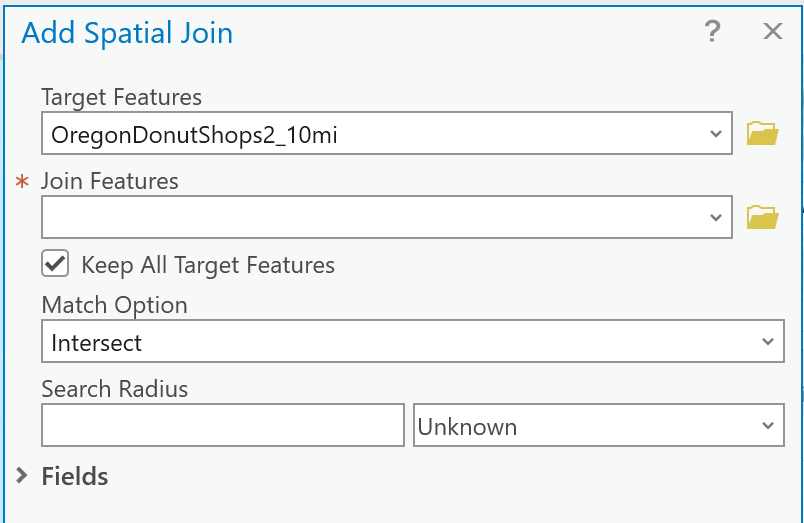Viewport: 804px width, 523px height.
Task: Click the Keep All Target Features label
Action: [x=208, y=265]
